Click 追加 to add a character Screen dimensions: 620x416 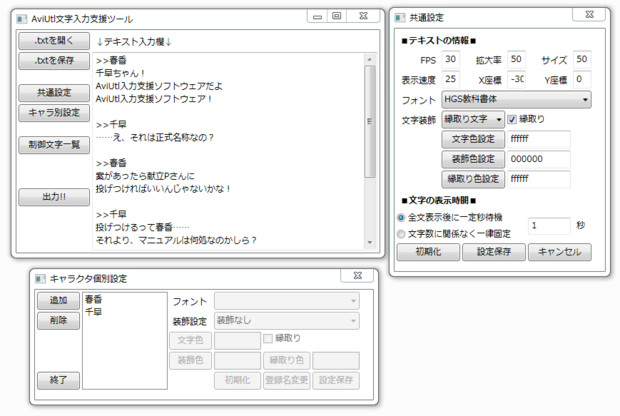pyautogui.click(x=57, y=300)
